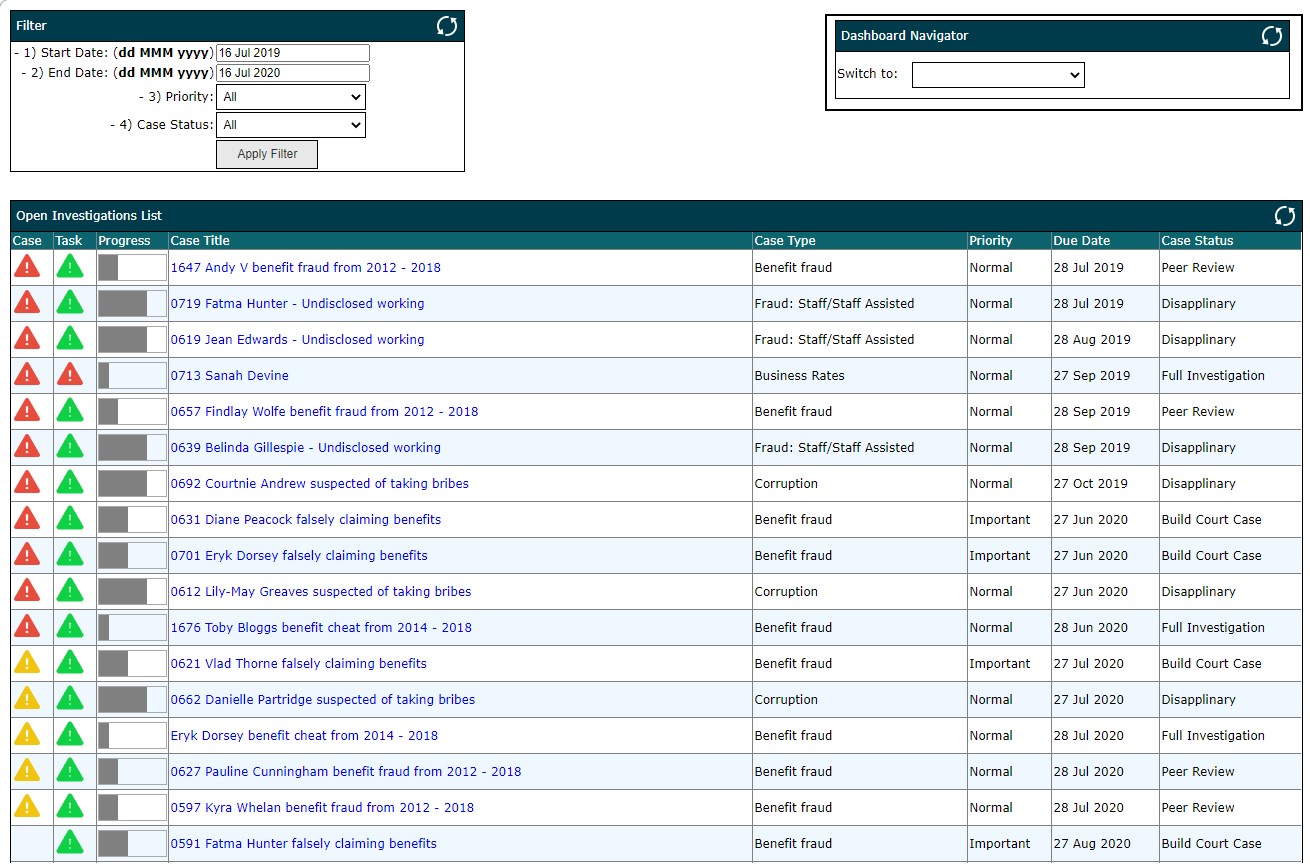The width and height of the screenshot is (1310, 866).
Task: Open case 0692 Courtnie Andrew suspected of bribes
Action: click(320, 484)
